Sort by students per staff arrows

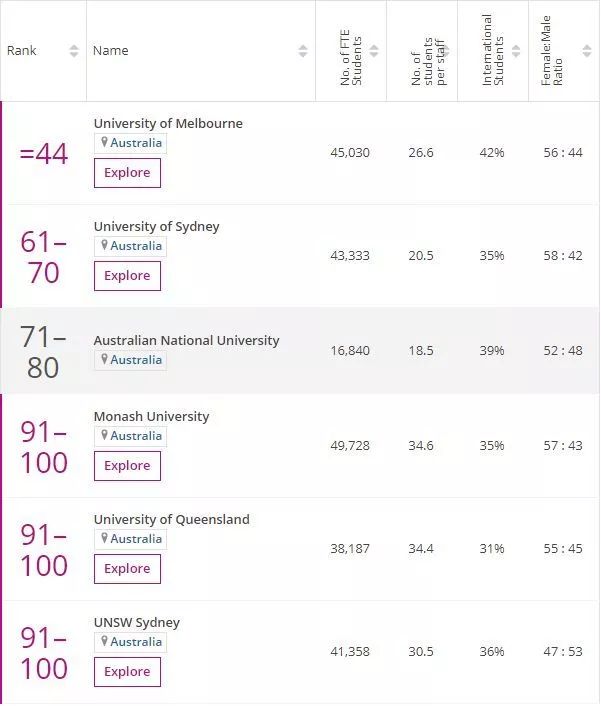[446, 51]
